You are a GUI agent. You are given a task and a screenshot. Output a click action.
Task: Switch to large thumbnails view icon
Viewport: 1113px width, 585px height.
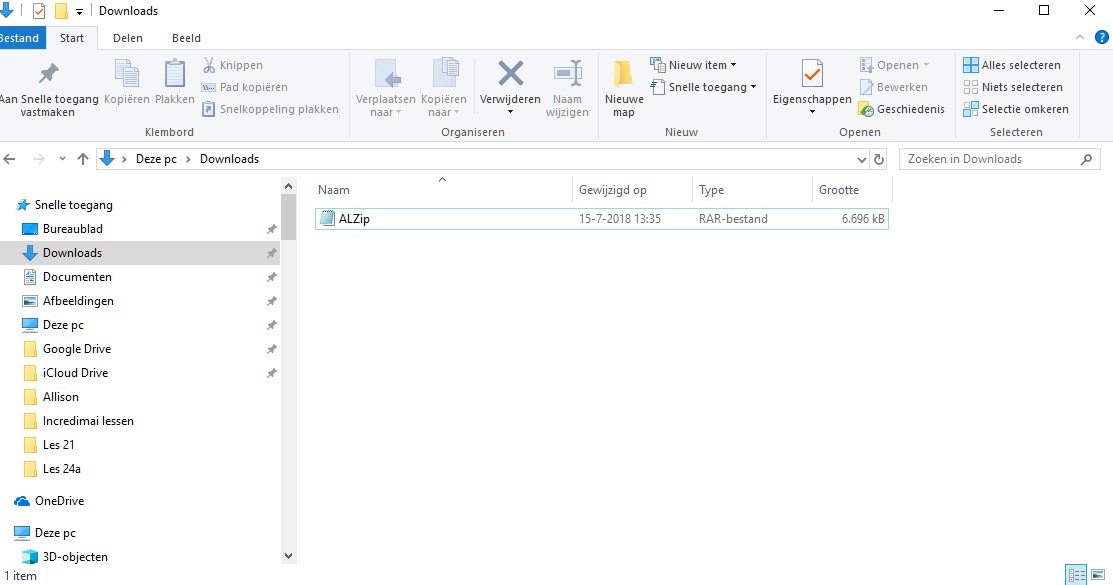click(1098, 574)
